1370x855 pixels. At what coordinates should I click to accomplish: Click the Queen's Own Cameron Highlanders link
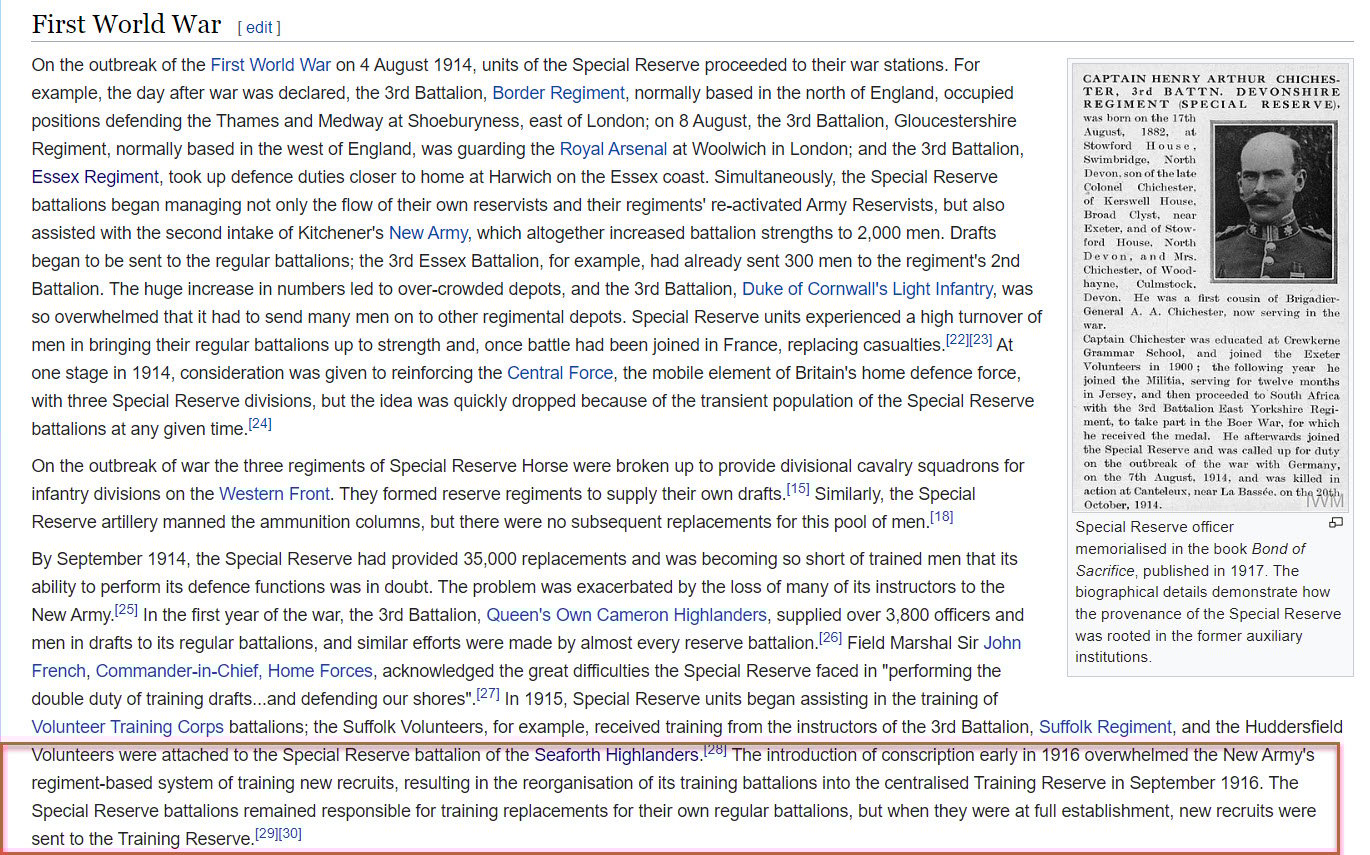click(x=626, y=615)
